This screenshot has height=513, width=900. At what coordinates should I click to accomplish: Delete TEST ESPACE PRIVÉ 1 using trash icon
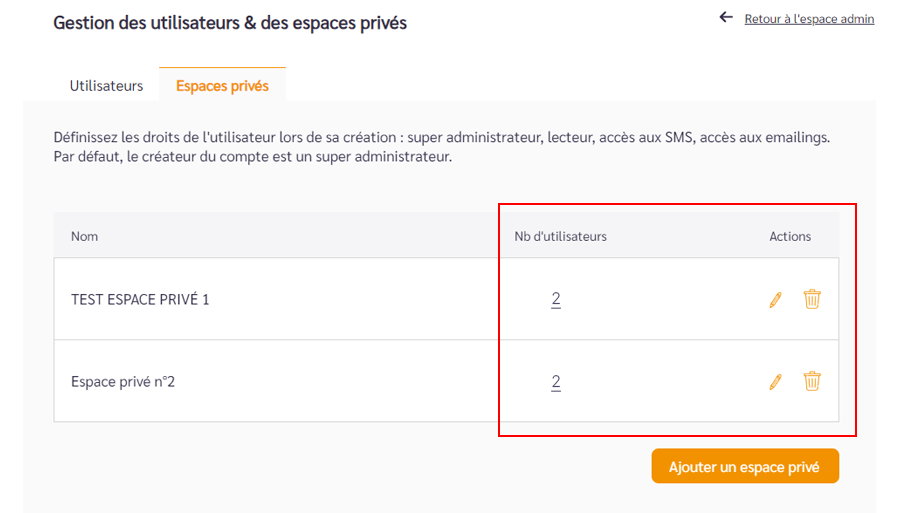tap(812, 299)
